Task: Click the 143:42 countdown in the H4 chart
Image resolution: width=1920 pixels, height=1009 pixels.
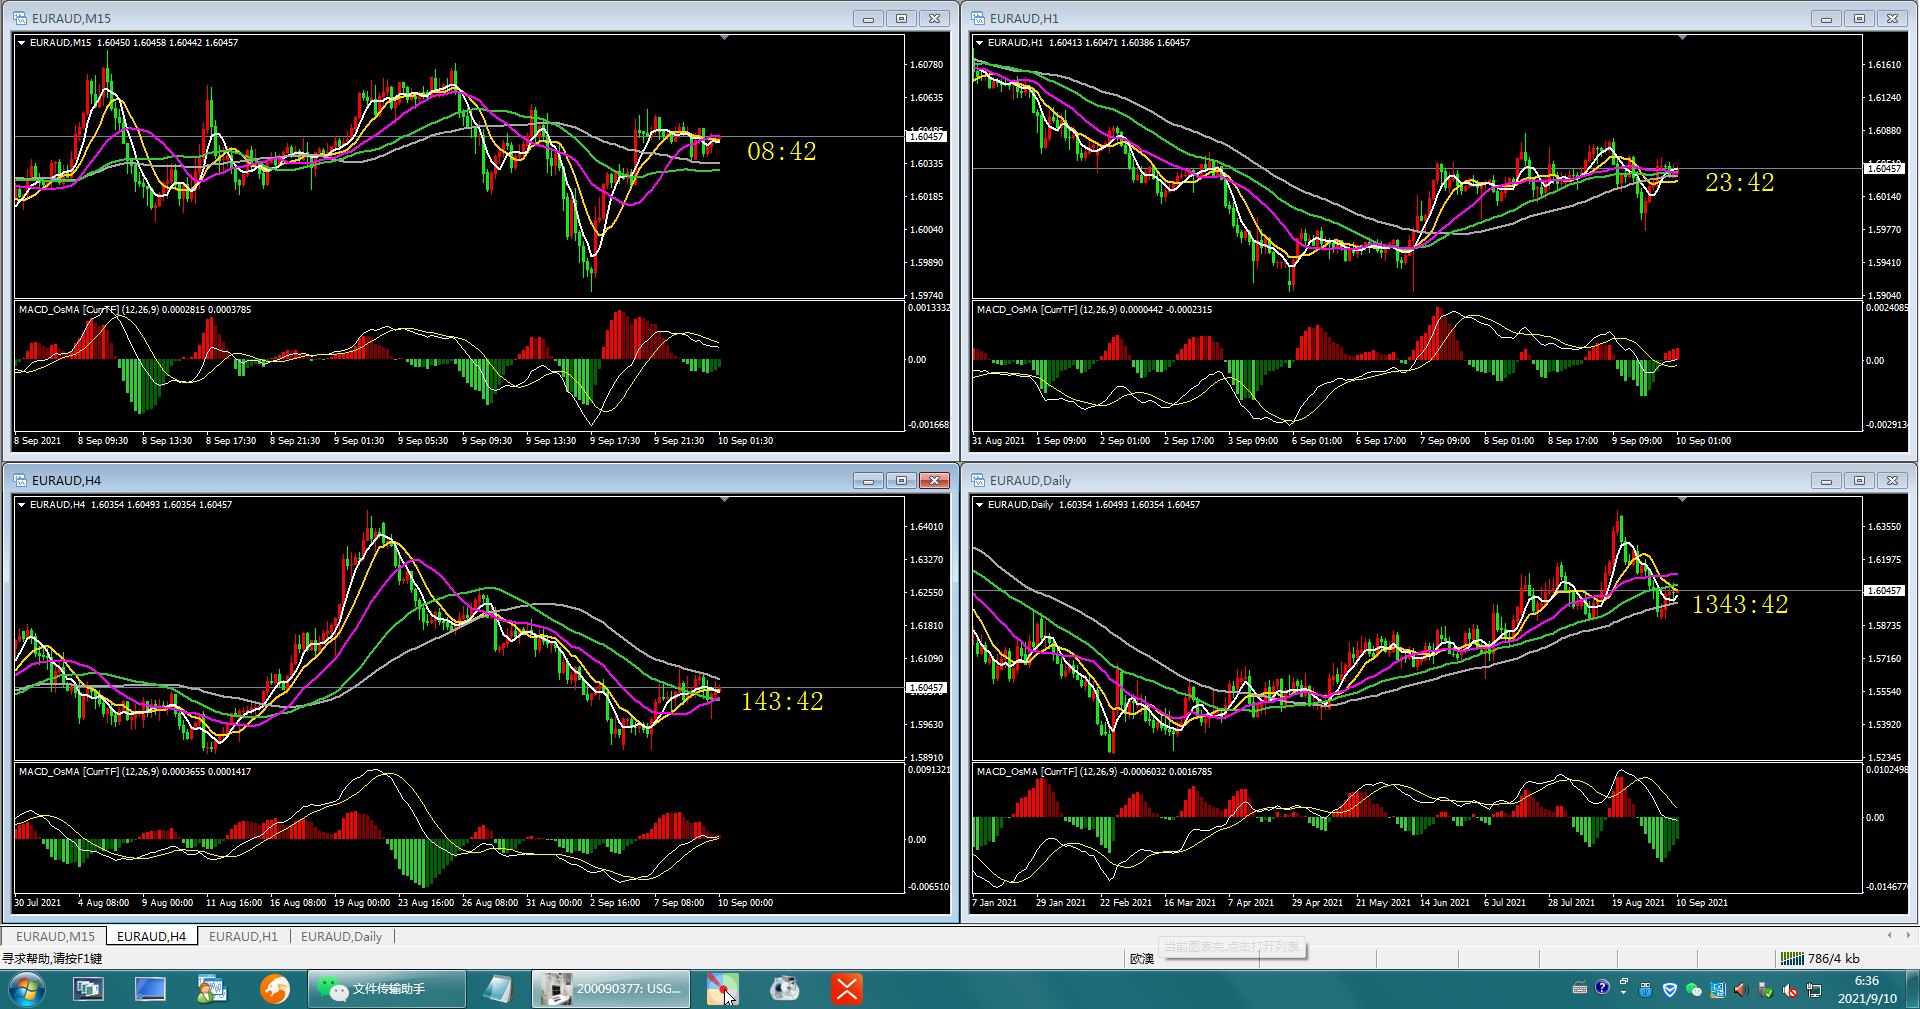Action: (782, 701)
